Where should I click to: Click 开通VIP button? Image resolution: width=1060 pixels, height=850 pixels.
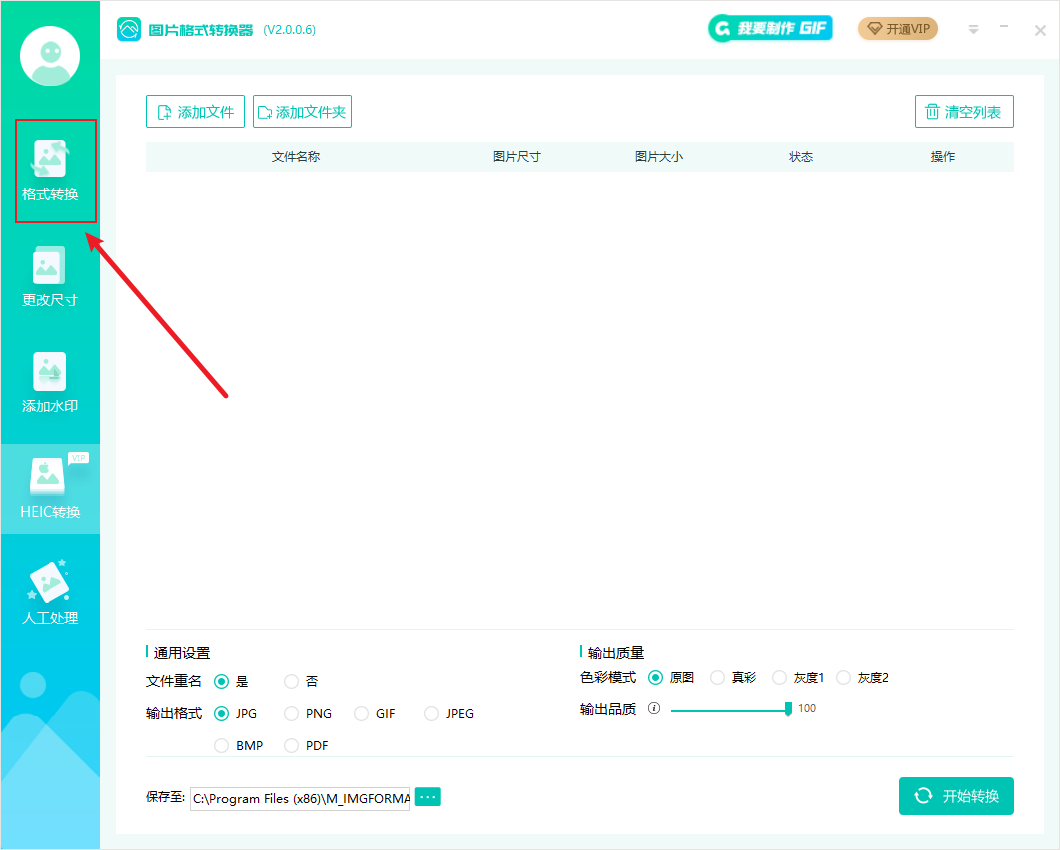(x=898, y=29)
